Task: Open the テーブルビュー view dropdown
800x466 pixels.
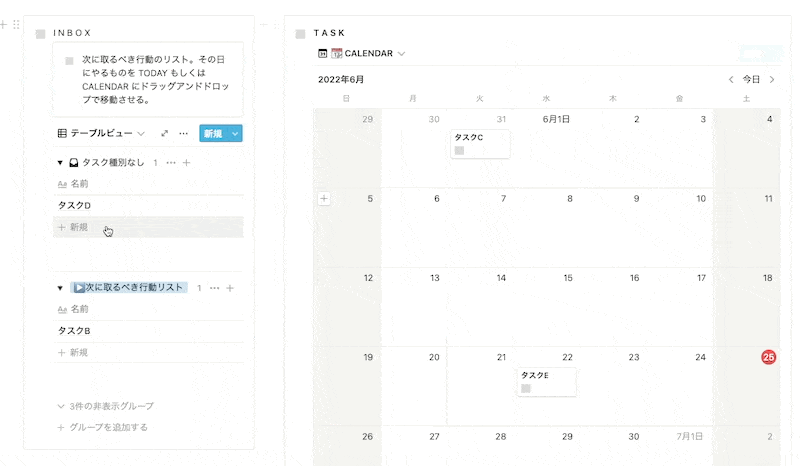Action: [101, 133]
